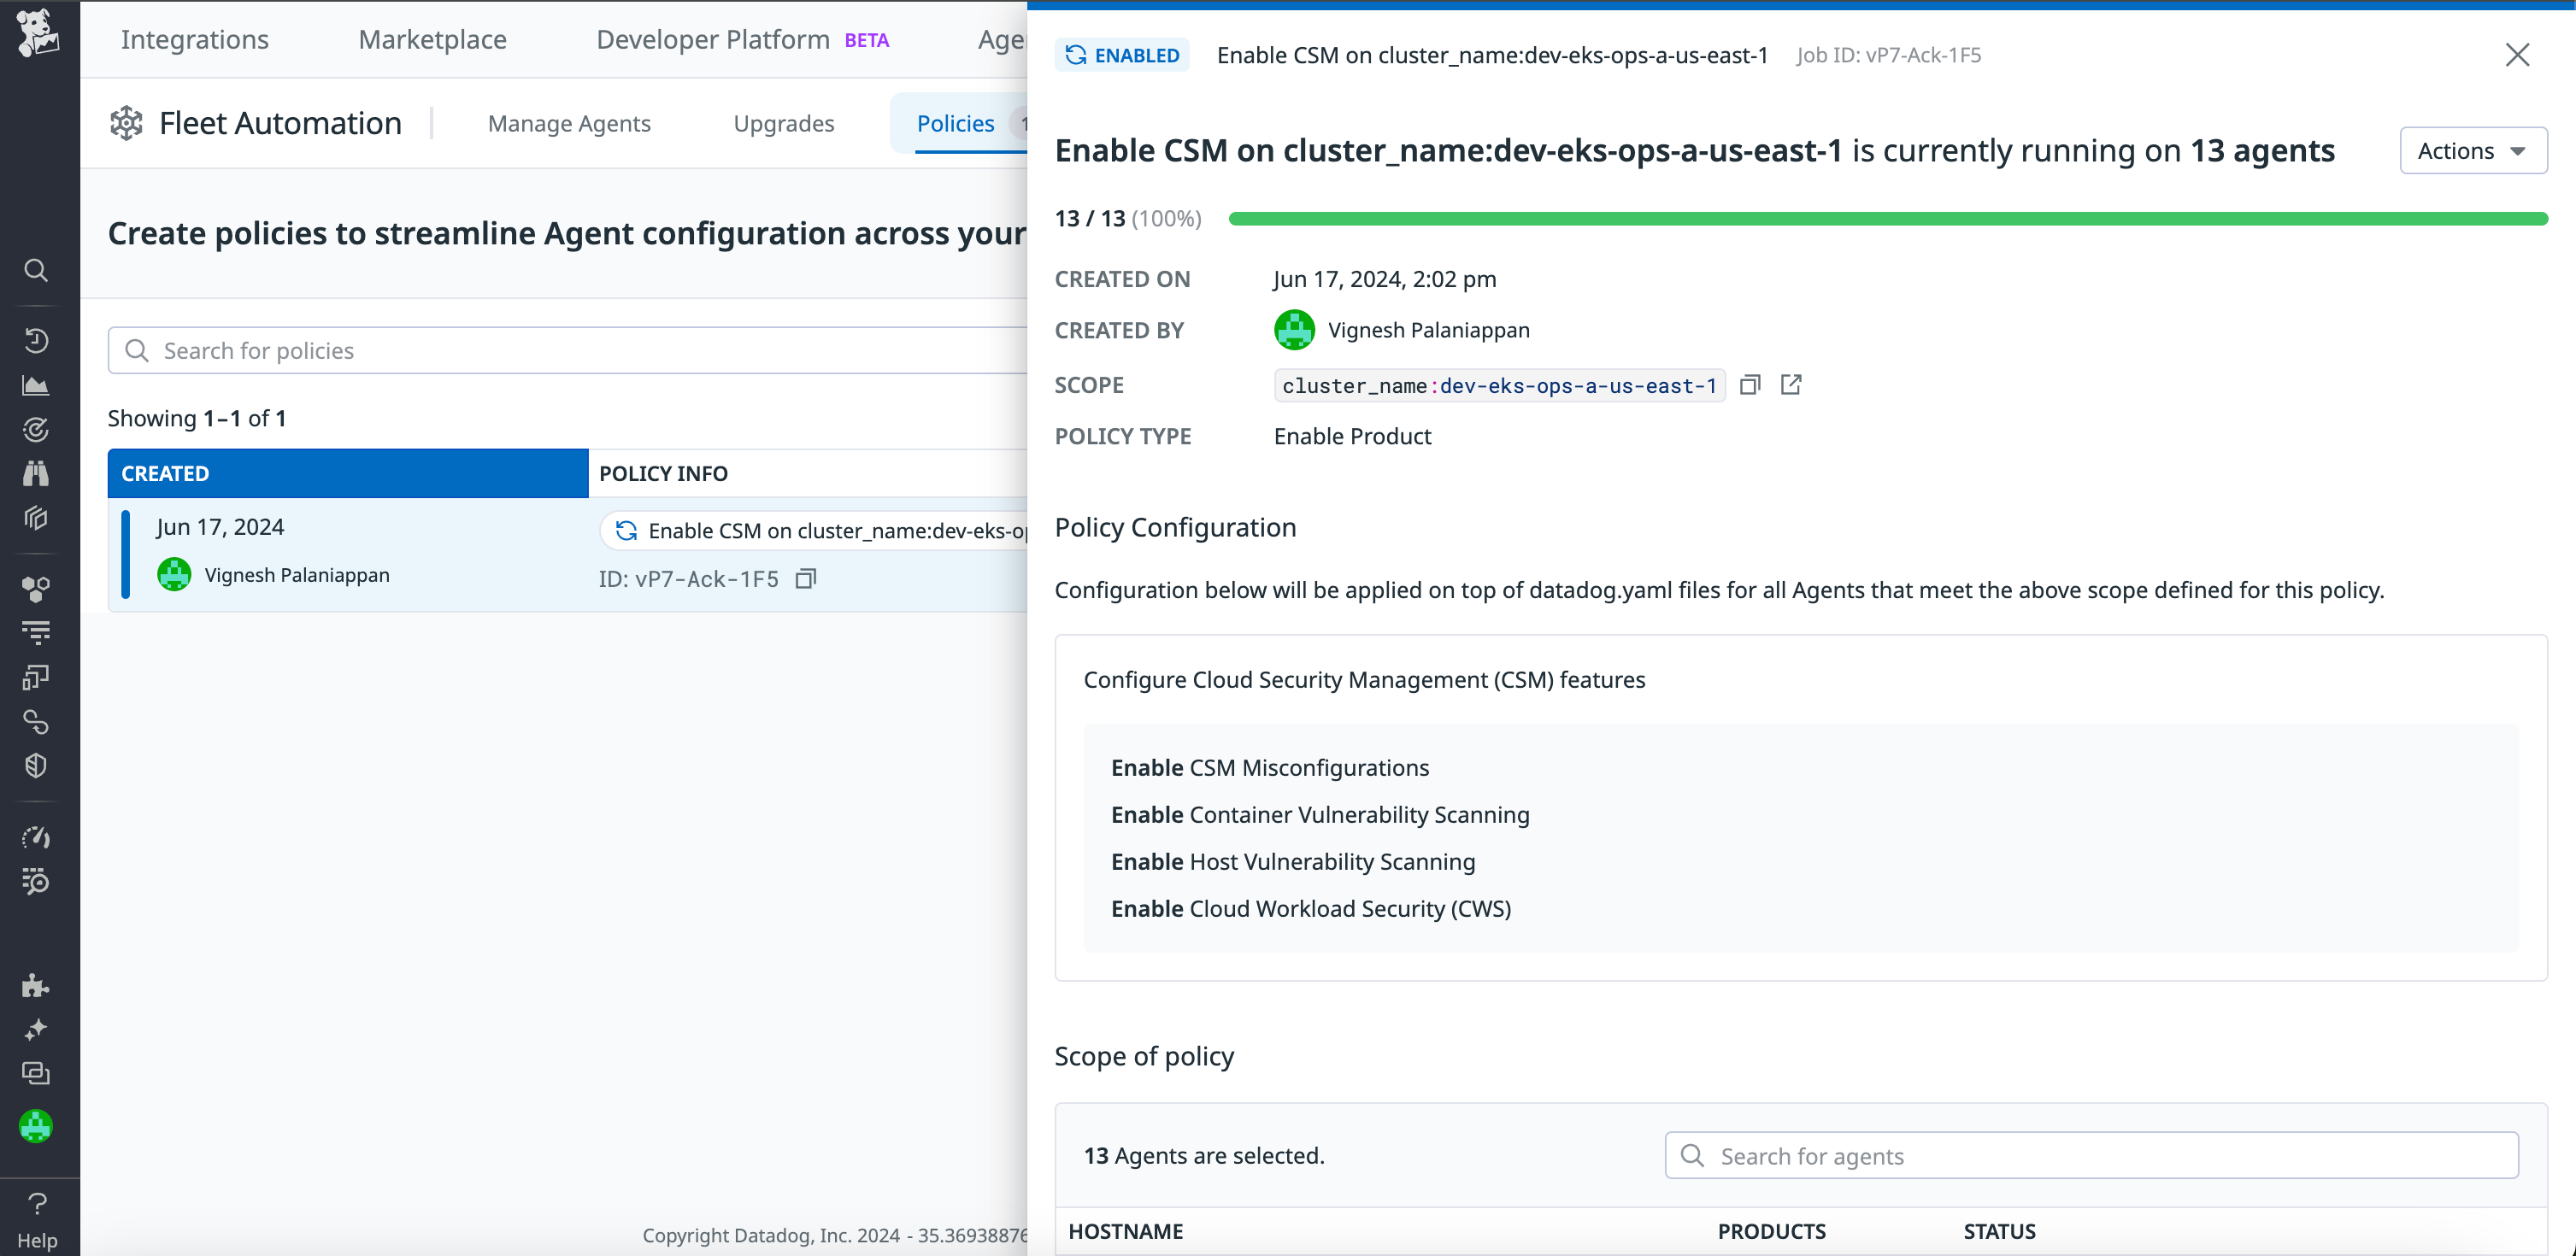Click the Help question mark icon
This screenshot has height=1256, width=2576.
pos(36,1203)
